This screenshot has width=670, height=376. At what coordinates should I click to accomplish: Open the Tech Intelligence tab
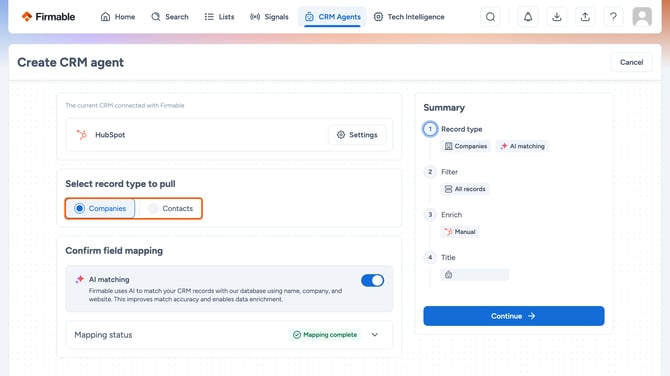coord(409,17)
